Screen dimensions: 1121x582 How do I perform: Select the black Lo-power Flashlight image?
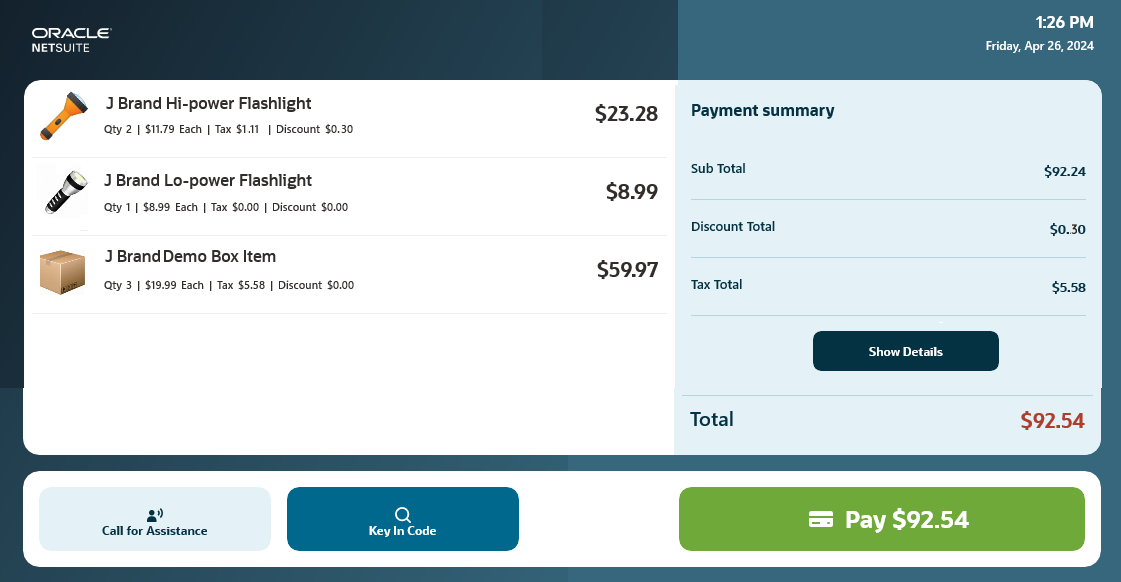click(65, 192)
